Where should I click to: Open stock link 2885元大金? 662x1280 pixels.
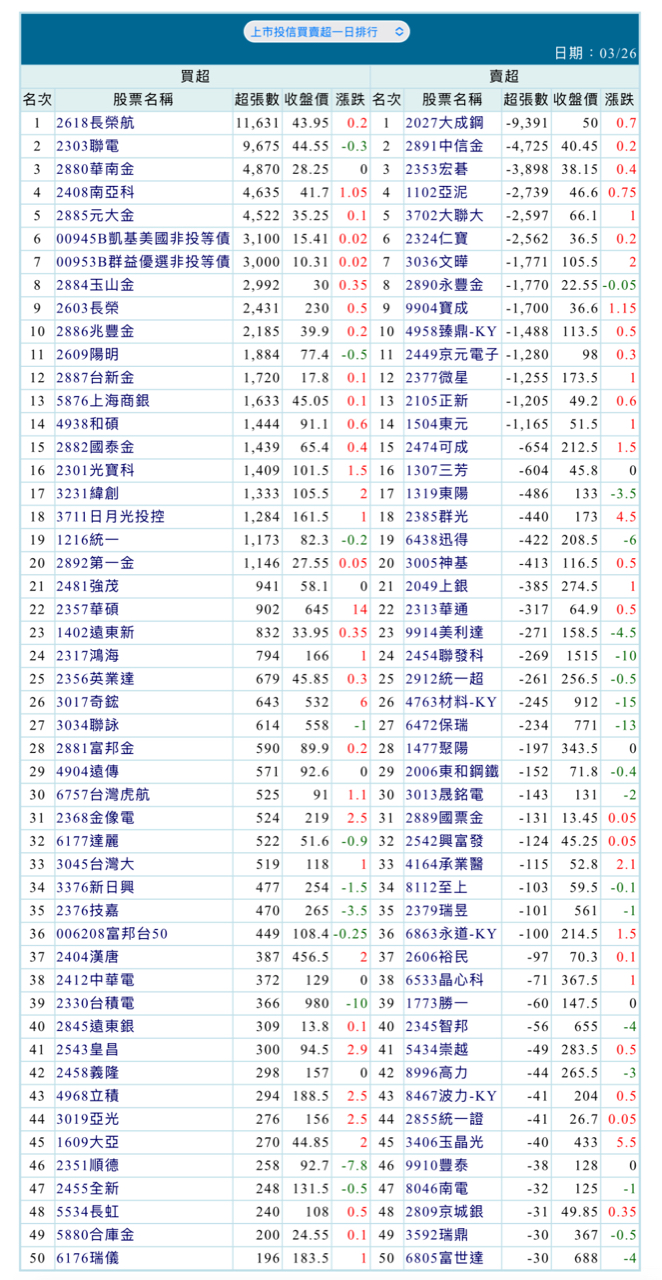click(94, 215)
